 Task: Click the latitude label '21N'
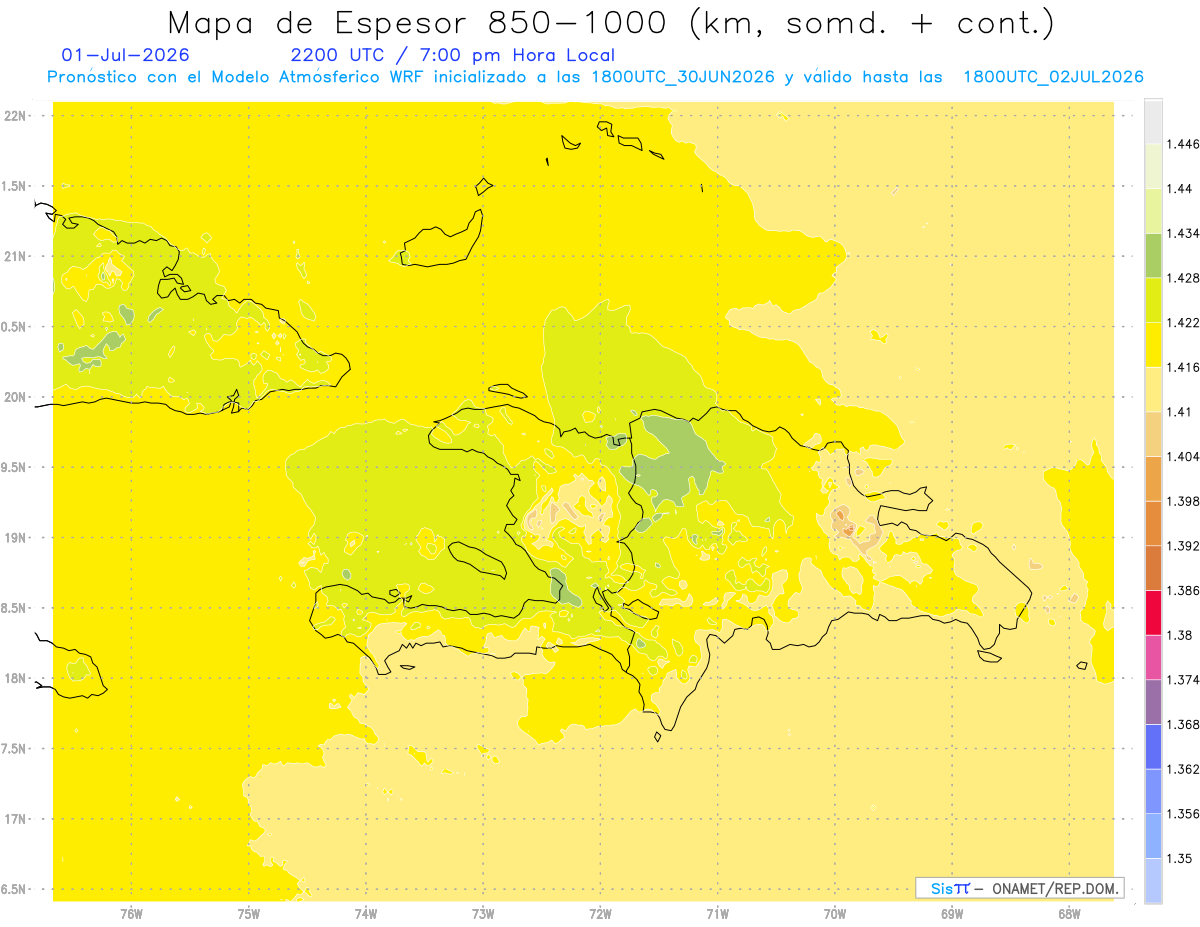[16, 257]
